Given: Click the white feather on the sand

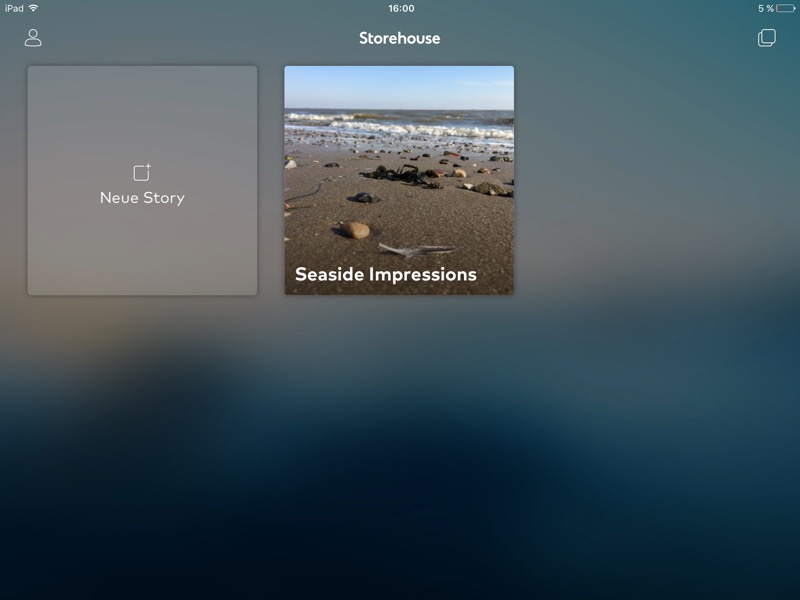Looking at the screenshot, I should tap(416, 249).
